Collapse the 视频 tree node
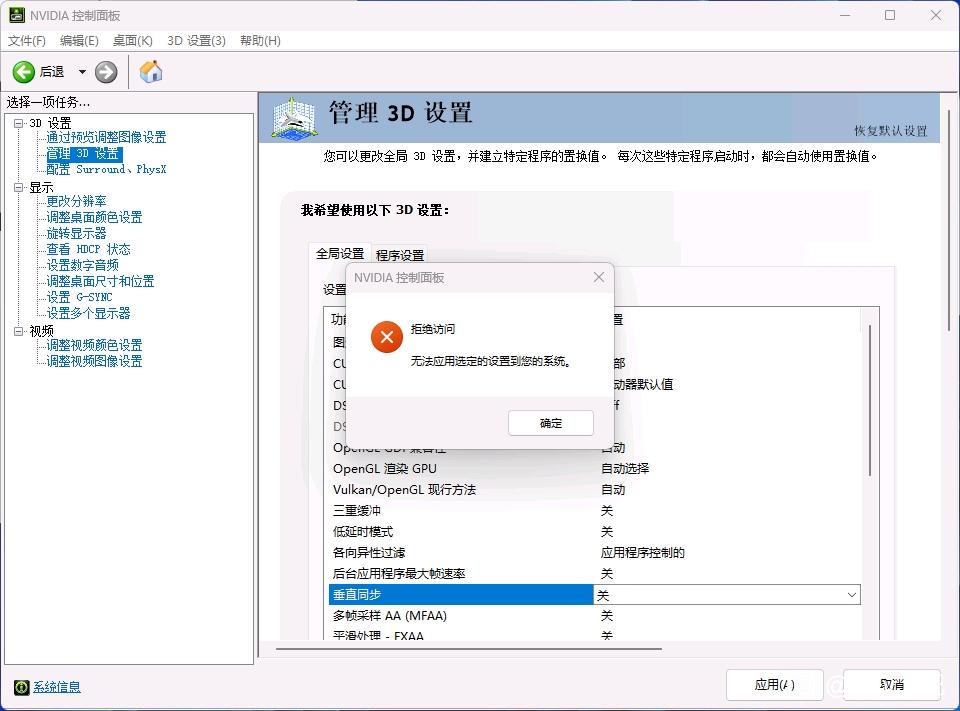This screenshot has height=711, width=960. tap(19, 331)
